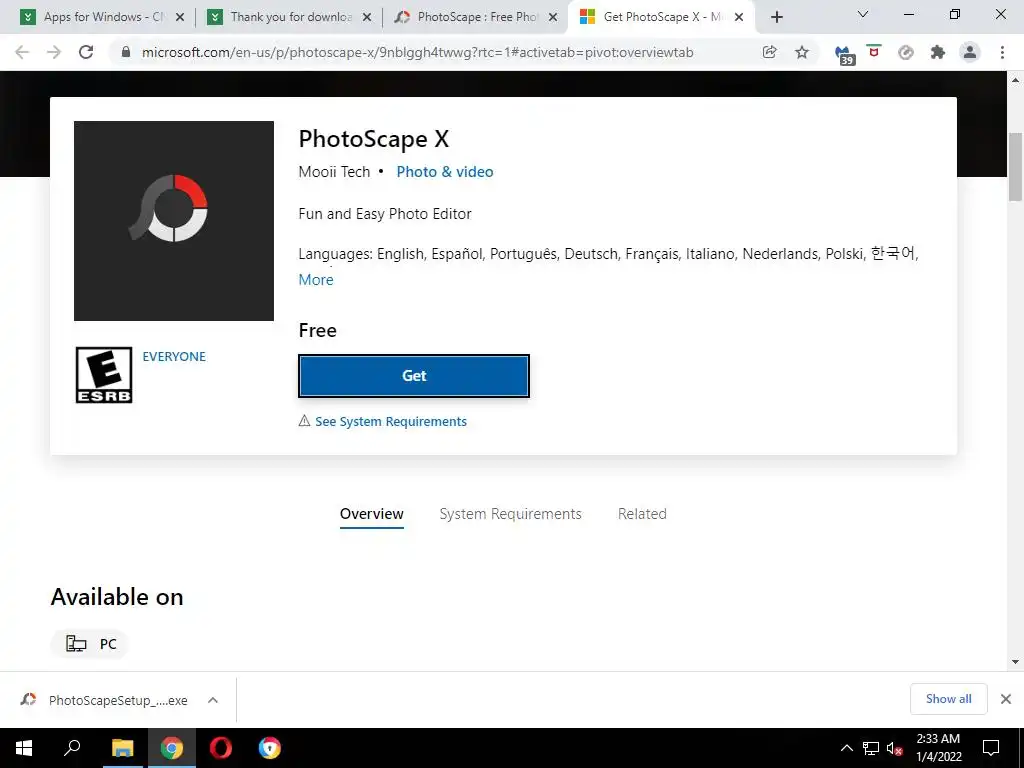
Task: Open the Chrome profile avatar
Action: (970, 52)
